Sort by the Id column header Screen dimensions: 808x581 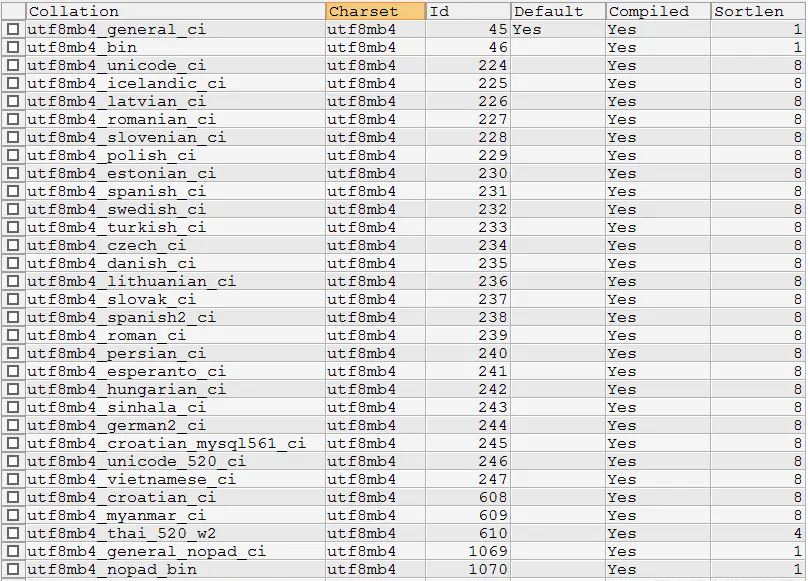468,11
